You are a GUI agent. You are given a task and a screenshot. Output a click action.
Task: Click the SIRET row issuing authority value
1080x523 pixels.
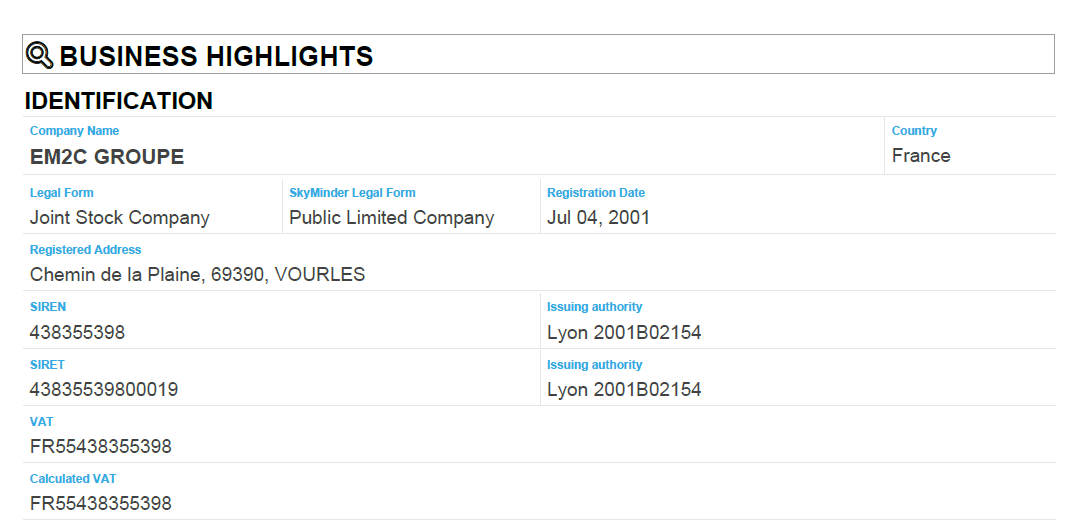(624, 390)
